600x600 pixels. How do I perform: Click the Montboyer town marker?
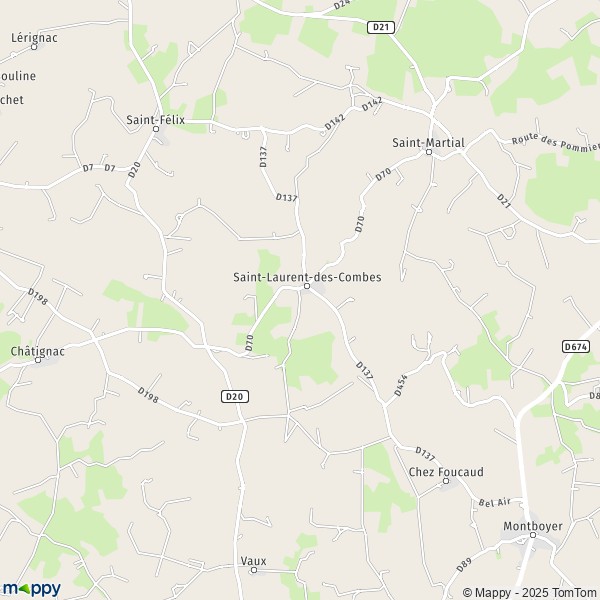[533, 535]
